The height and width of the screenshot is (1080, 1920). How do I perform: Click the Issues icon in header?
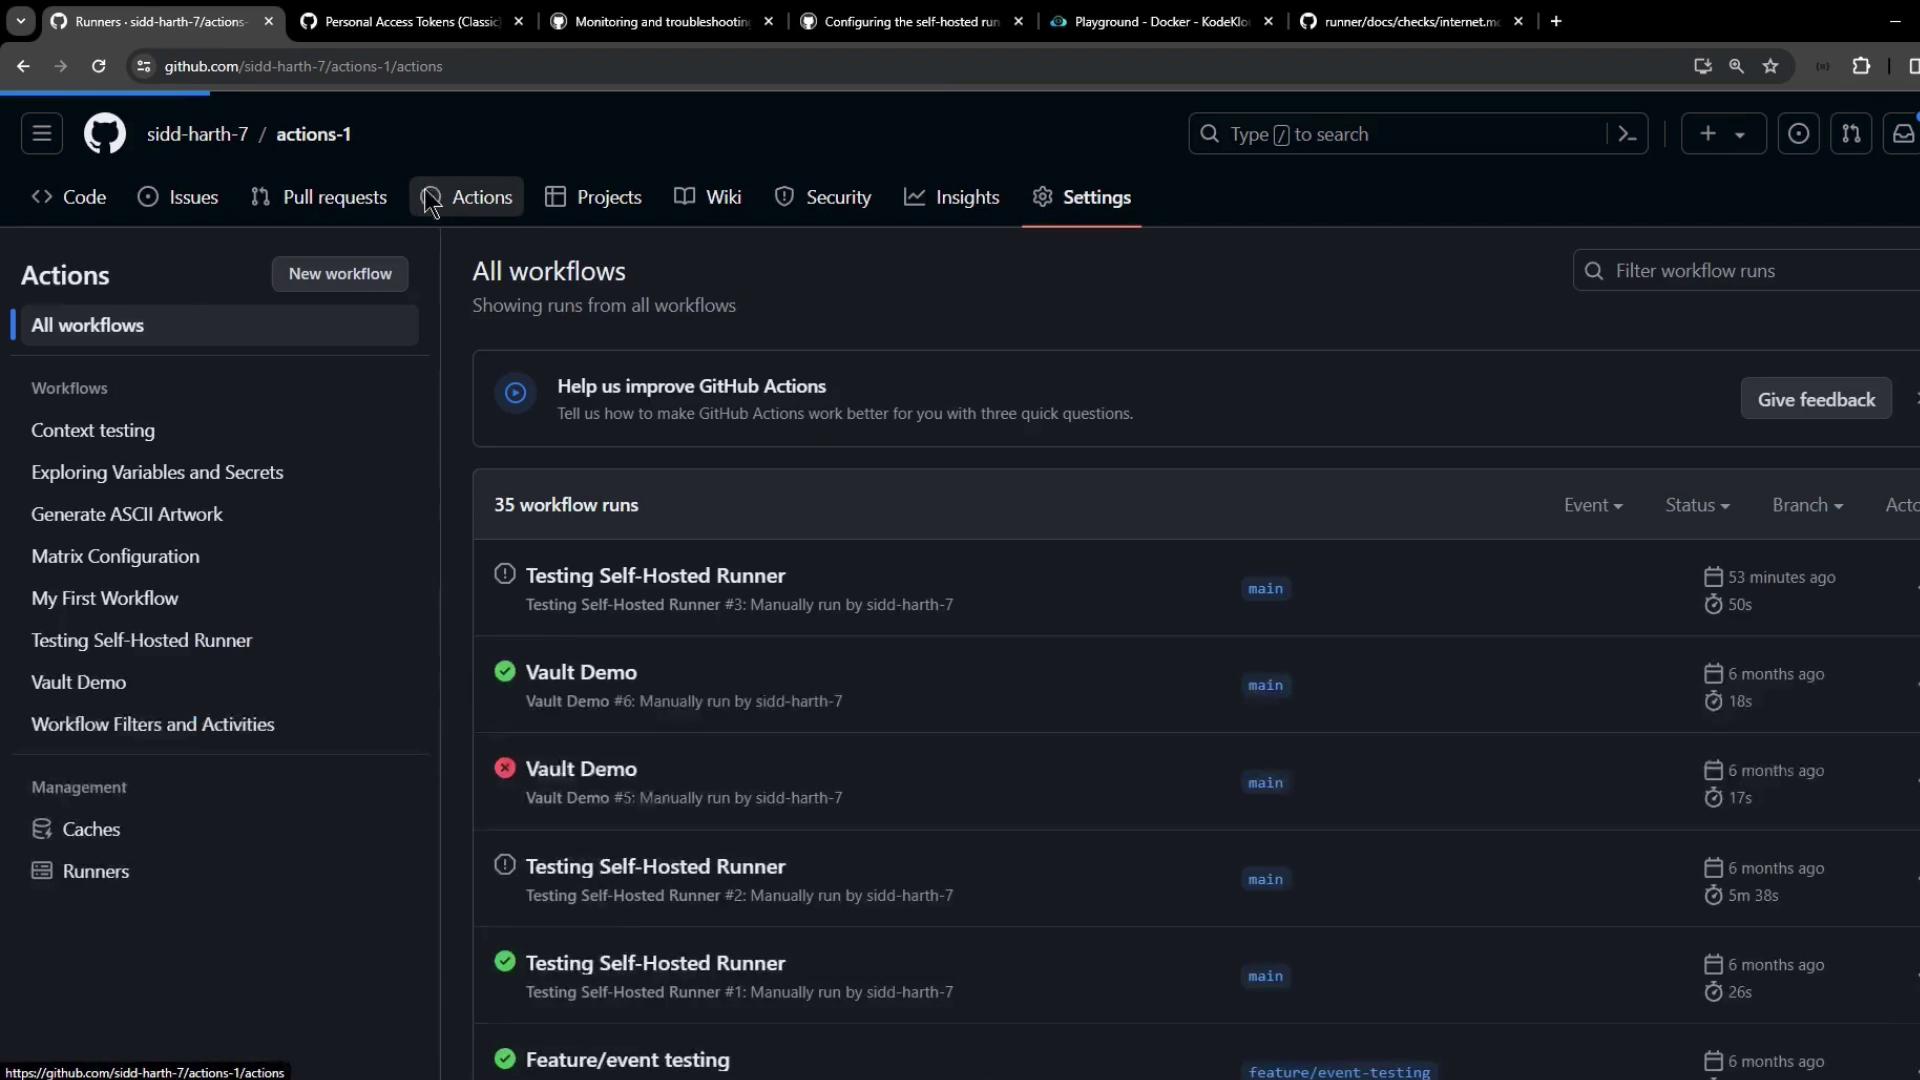tap(1798, 134)
